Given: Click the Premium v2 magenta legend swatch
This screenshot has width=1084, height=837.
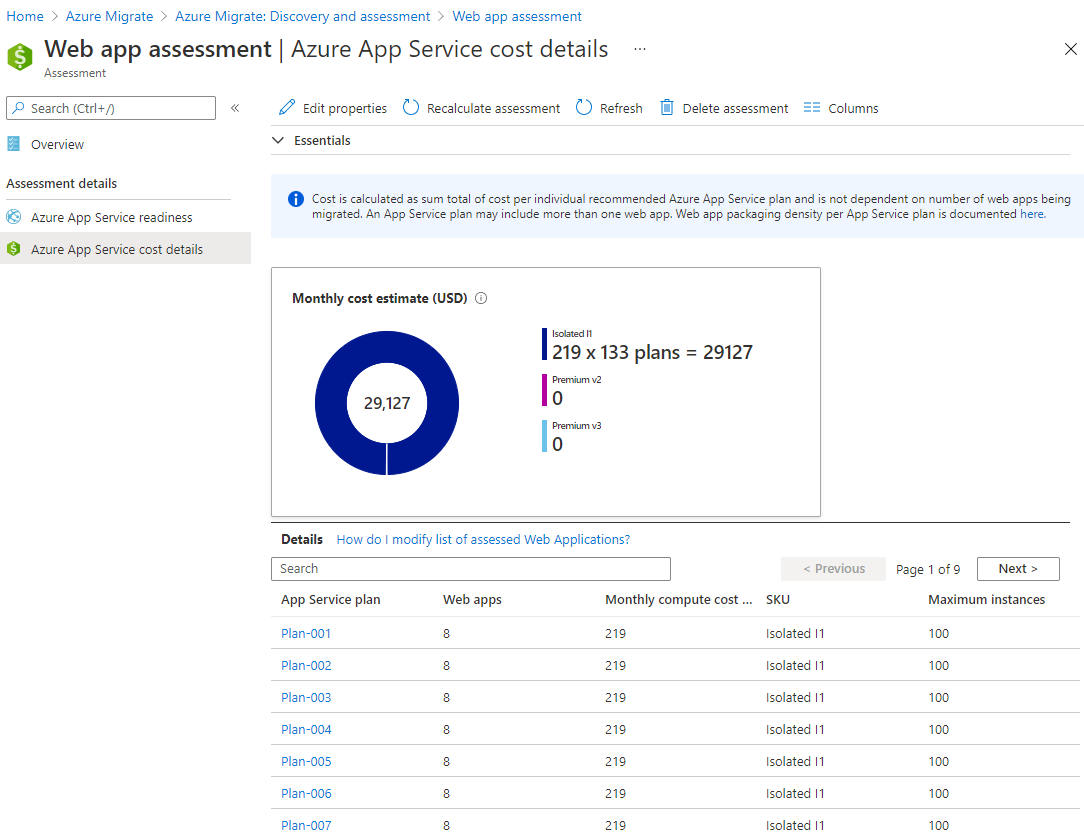Looking at the screenshot, I should pos(545,390).
